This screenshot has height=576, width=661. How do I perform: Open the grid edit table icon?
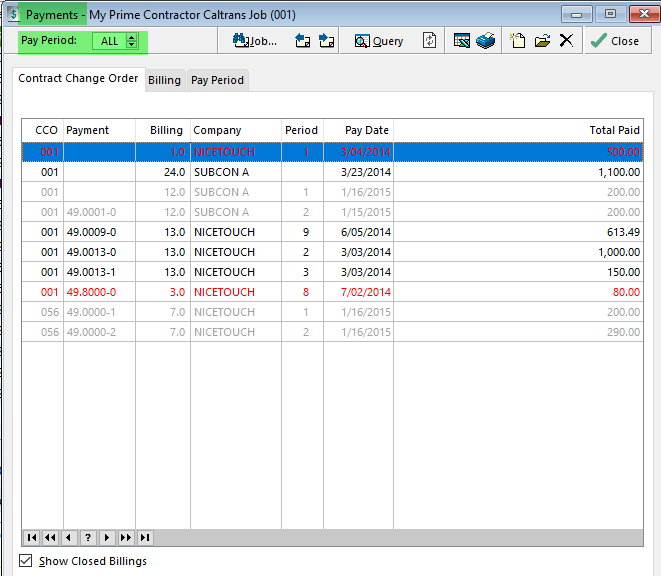pyautogui.click(x=462, y=41)
